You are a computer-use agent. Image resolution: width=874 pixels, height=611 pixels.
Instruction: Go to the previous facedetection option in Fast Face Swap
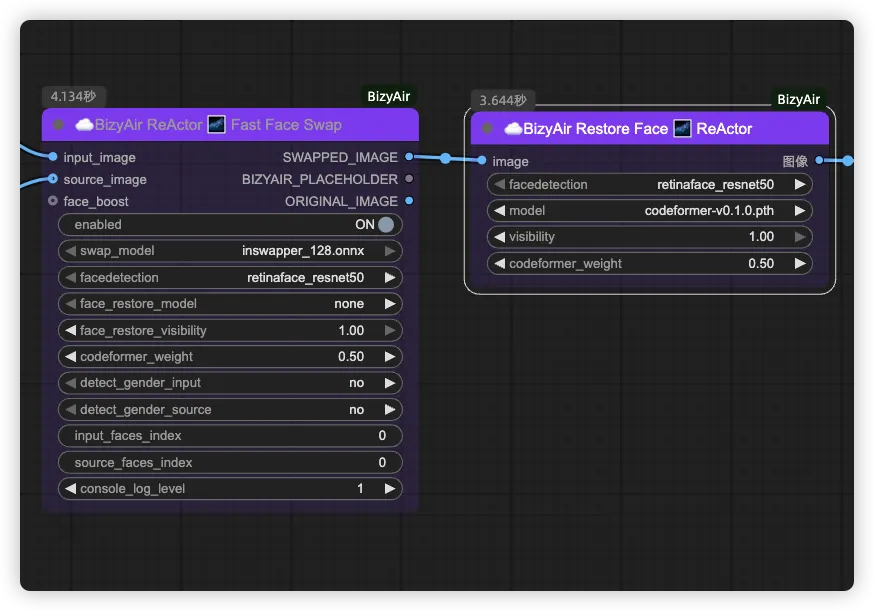tap(70, 278)
